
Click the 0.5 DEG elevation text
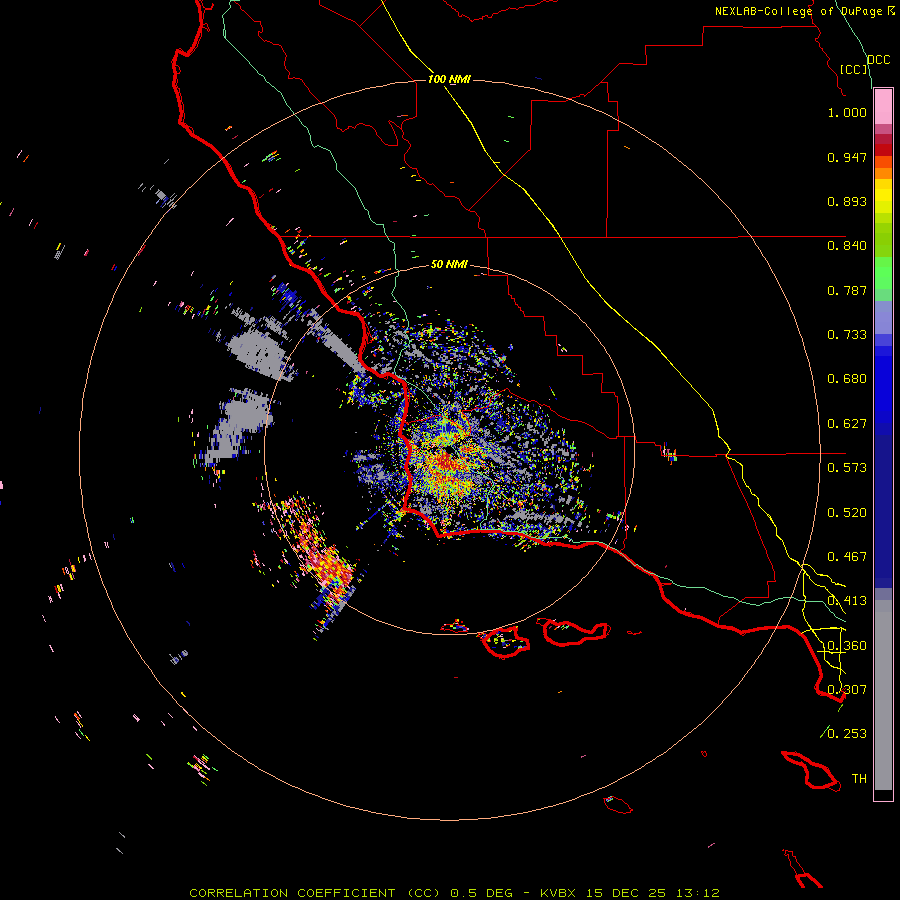(x=483, y=893)
